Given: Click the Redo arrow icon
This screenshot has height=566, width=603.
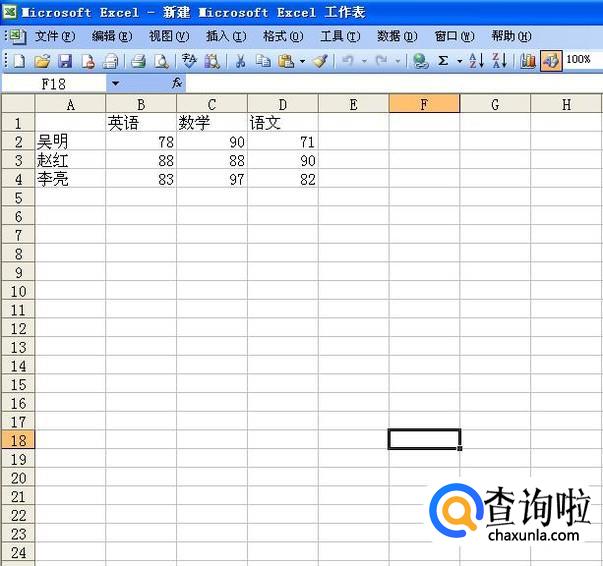Looking at the screenshot, I should 381,61.
